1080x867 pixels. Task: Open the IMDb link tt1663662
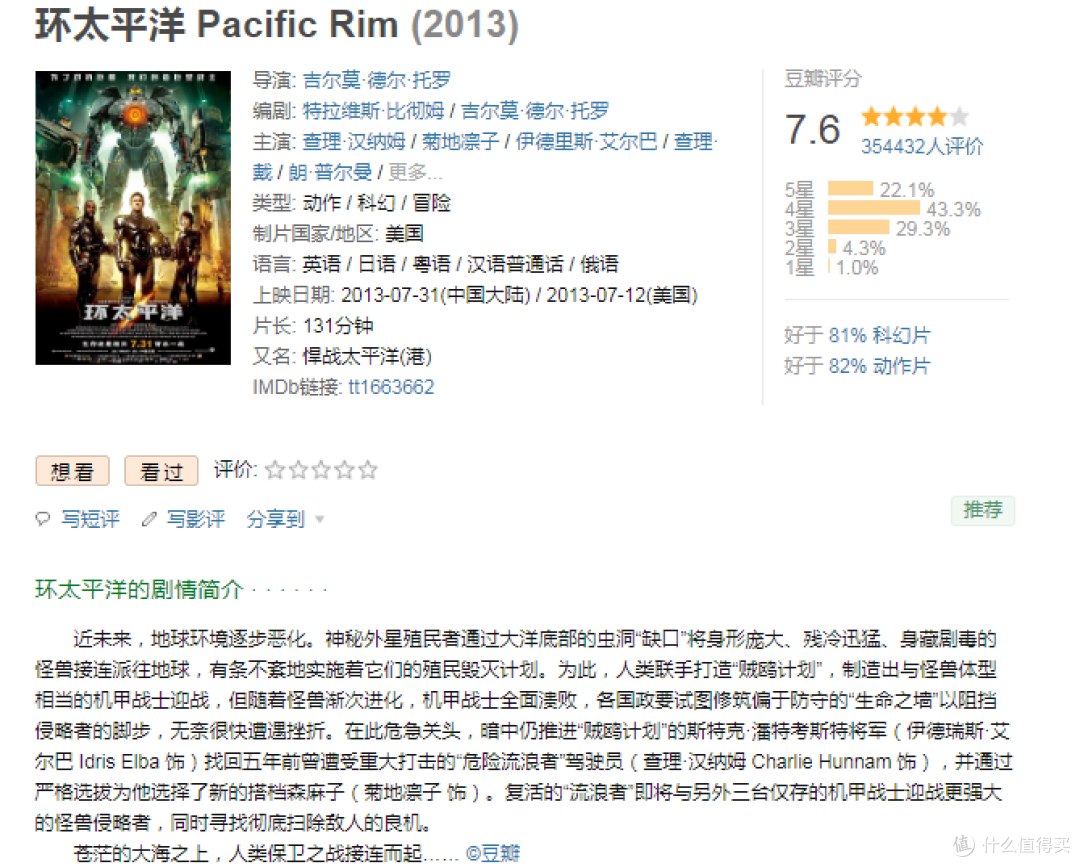pos(391,387)
